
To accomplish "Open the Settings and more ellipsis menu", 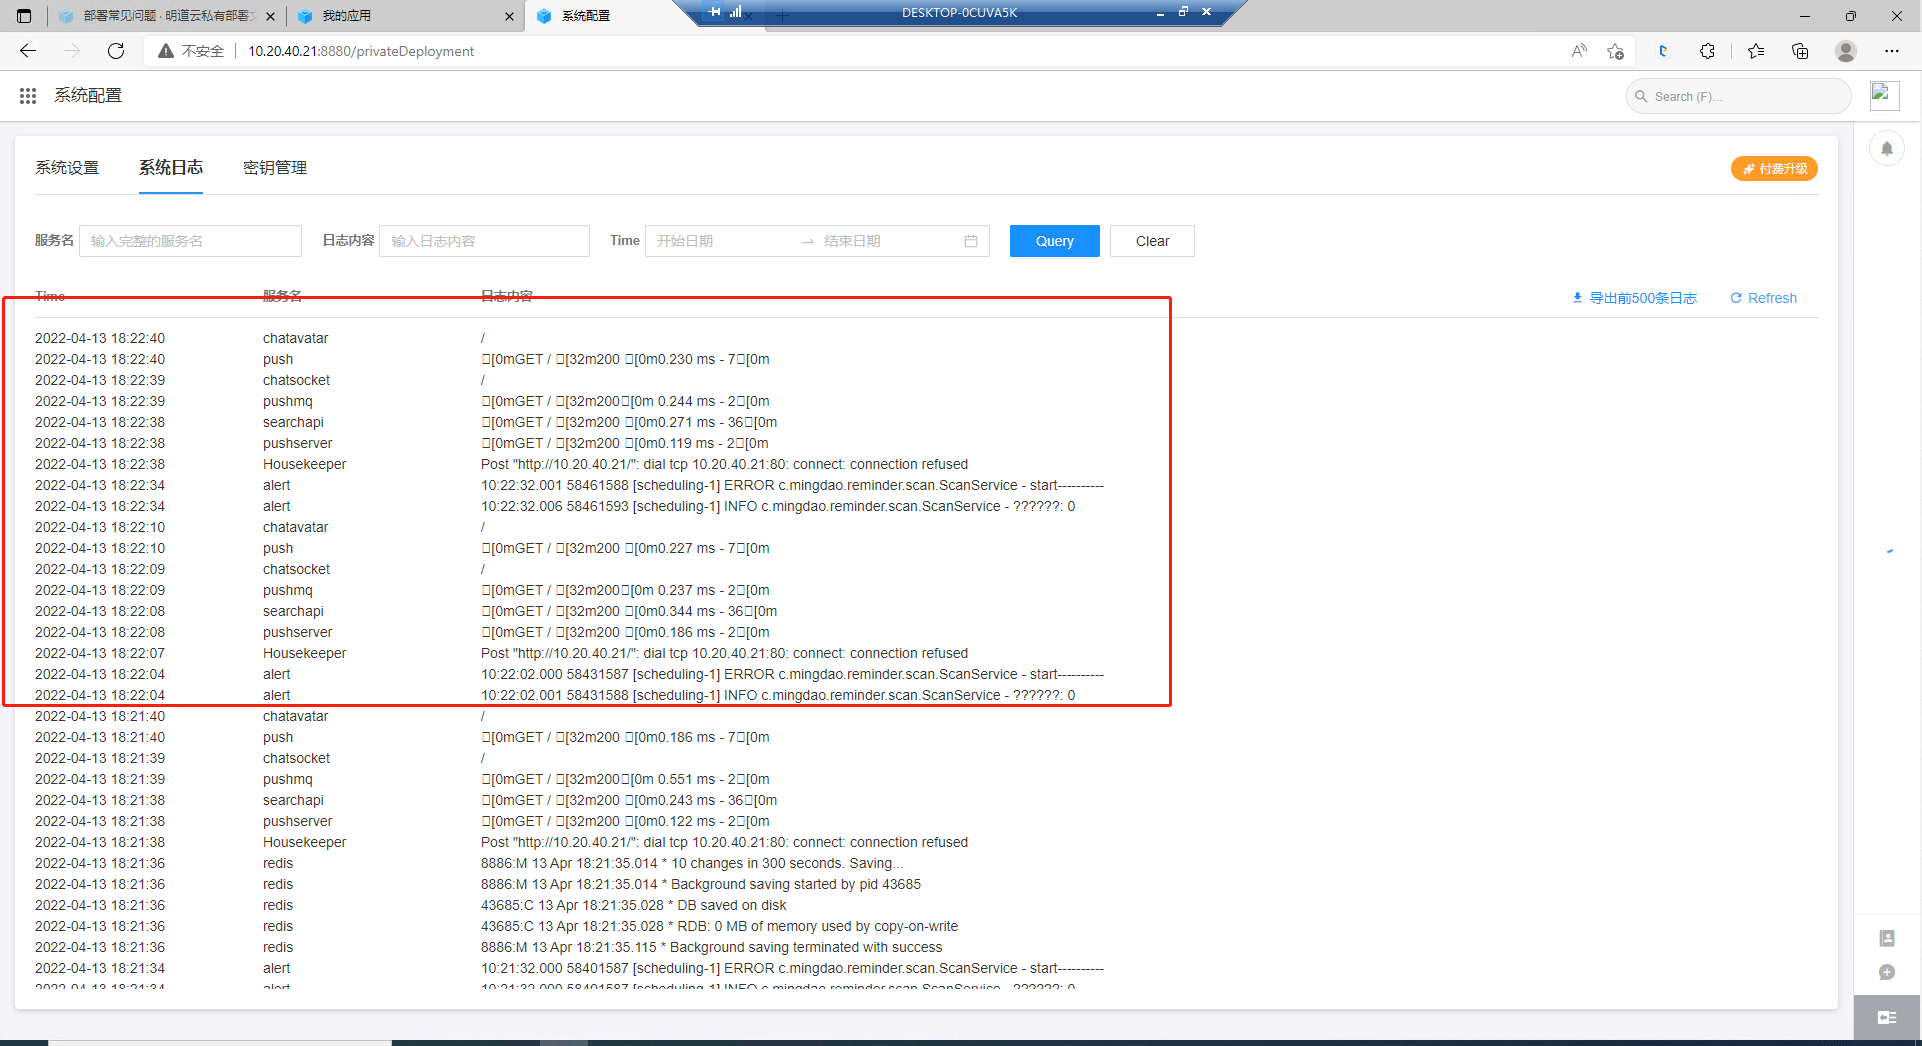I will [x=1893, y=51].
